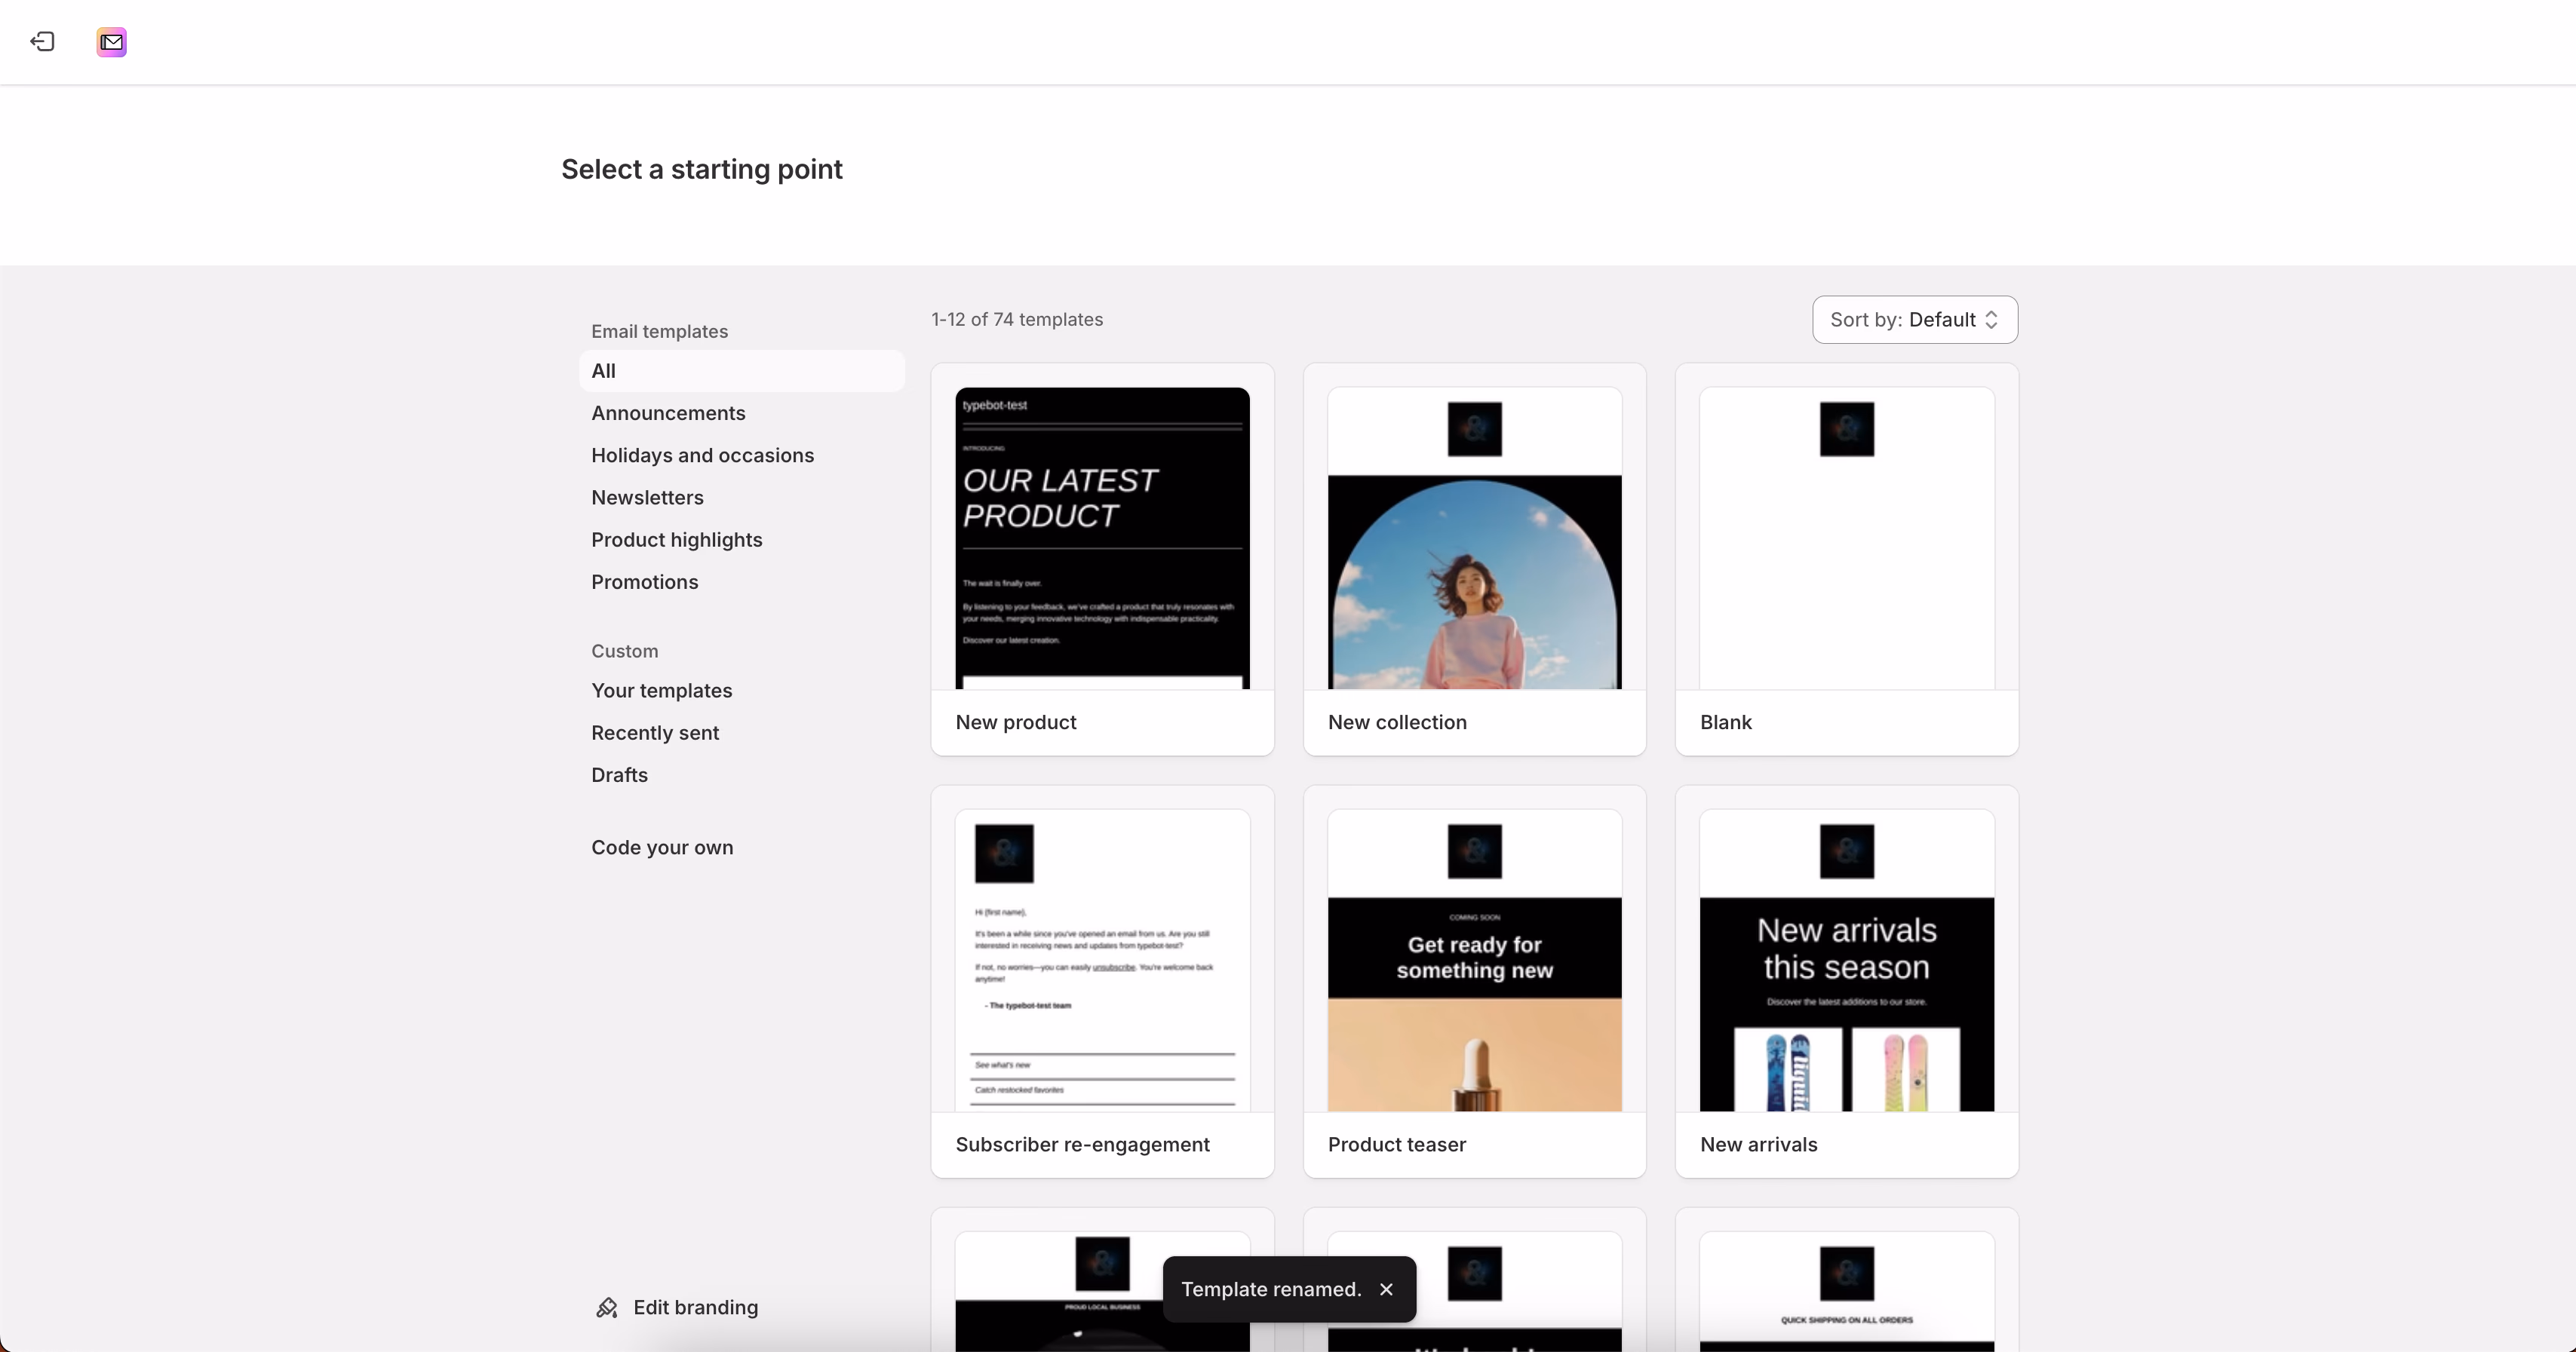Click the 'Blank' card title
2576x1352 pixels.
(x=1725, y=722)
